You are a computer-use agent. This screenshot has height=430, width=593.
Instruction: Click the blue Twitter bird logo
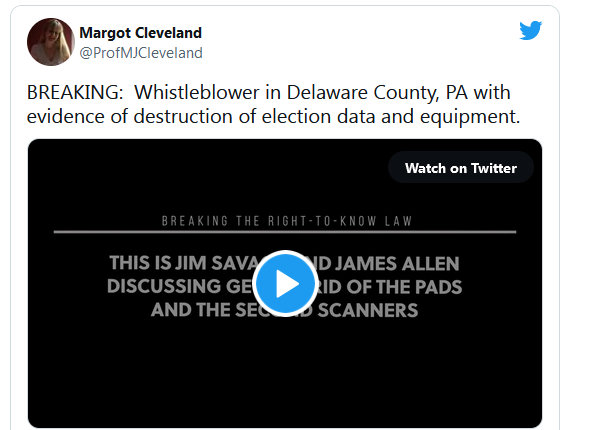point(530,30)
